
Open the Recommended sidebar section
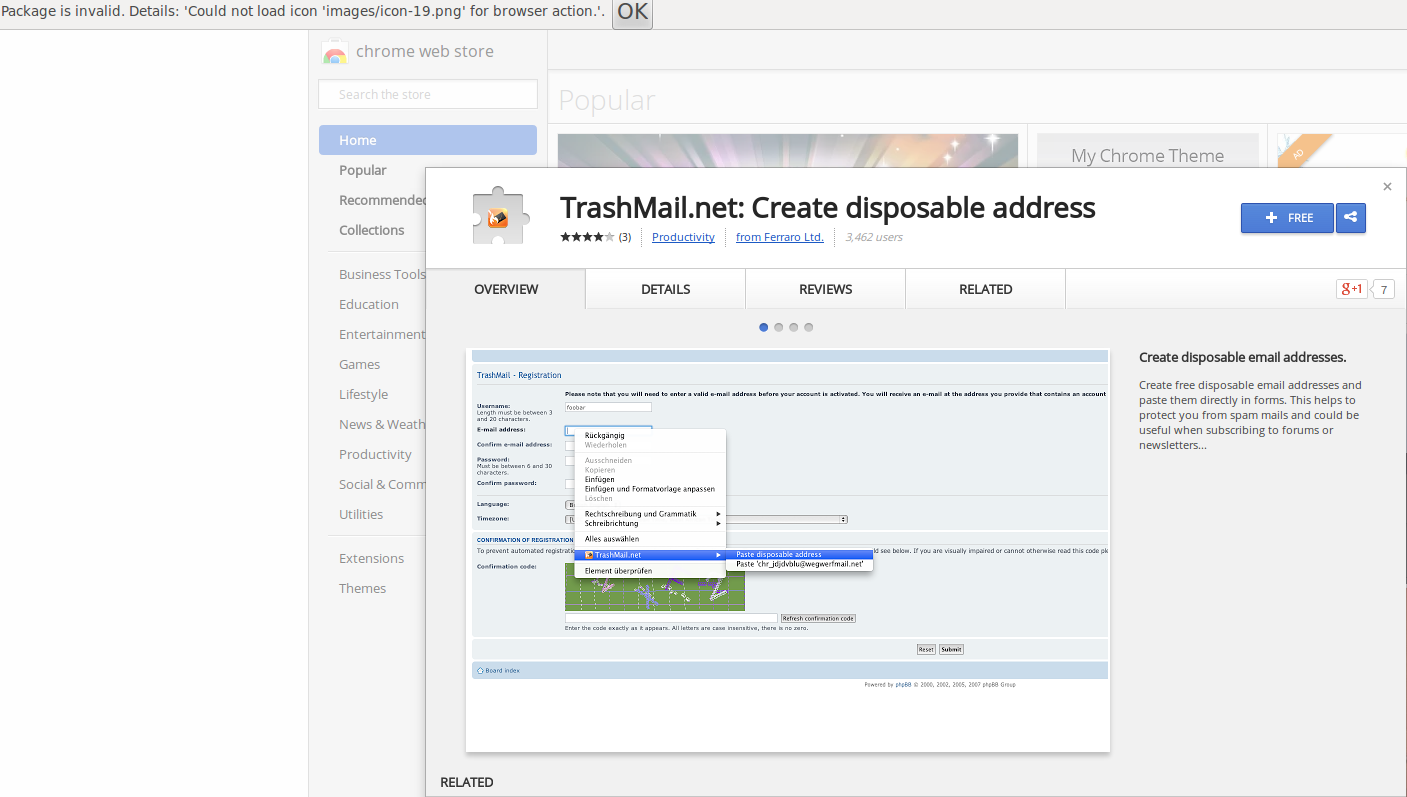(x=382, y=200)
